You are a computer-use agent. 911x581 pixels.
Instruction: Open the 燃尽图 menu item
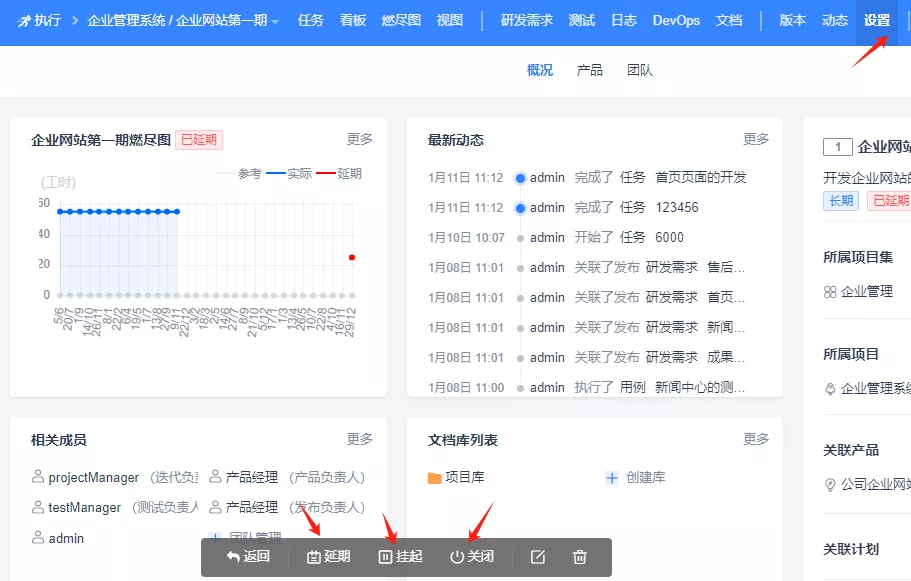401,20
